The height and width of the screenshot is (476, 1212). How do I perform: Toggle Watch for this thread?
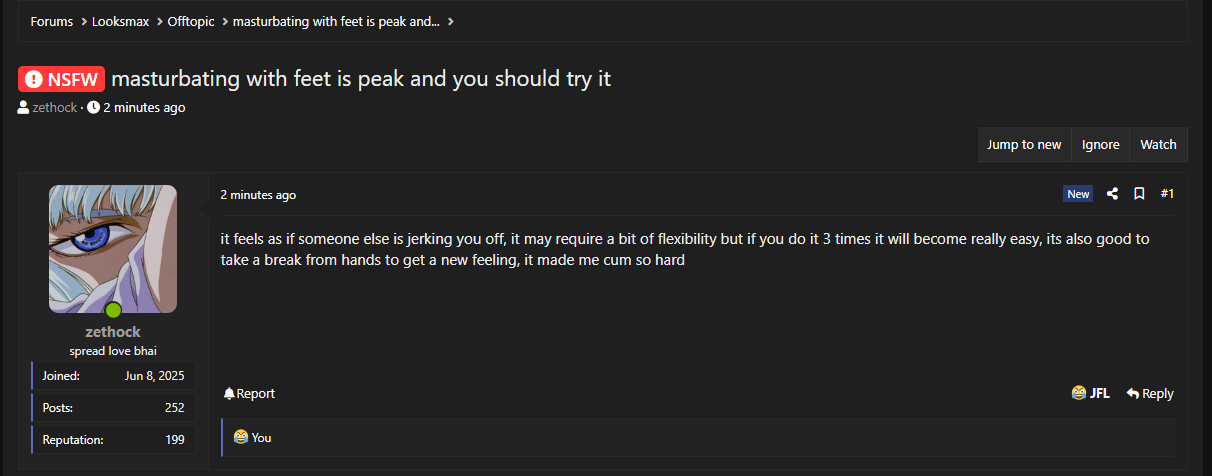coord(1158,145)
